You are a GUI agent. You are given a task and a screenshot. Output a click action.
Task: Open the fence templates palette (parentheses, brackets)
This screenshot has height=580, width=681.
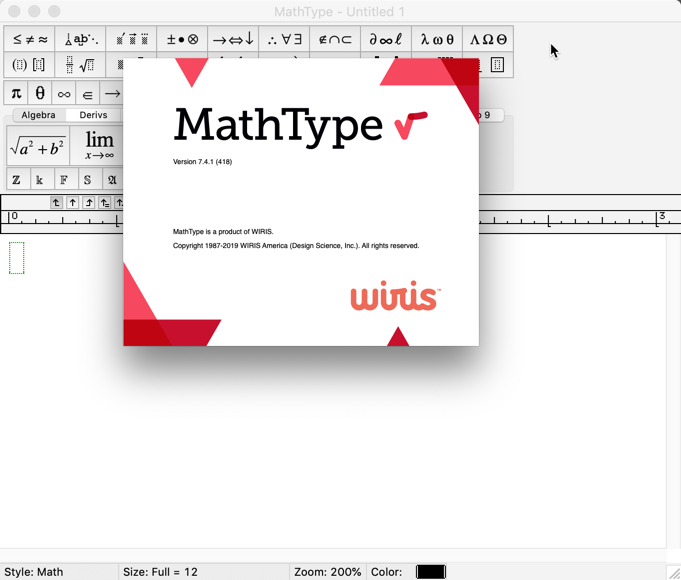click(x=30, y=65)
